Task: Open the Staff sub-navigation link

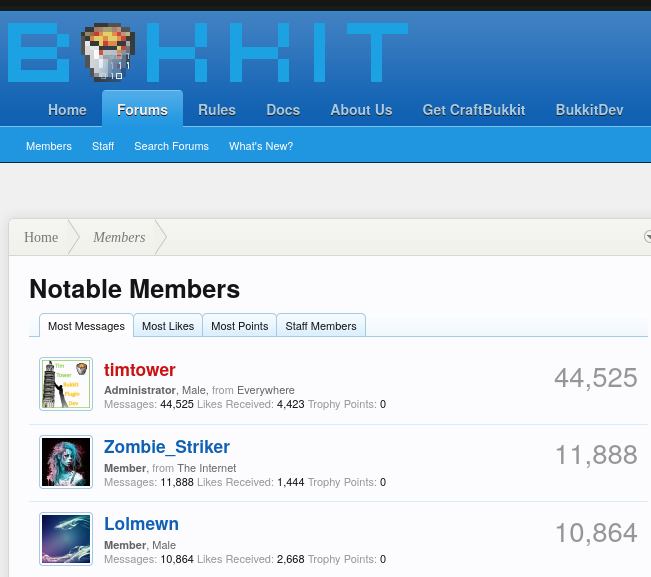Action: coord(103,146)
